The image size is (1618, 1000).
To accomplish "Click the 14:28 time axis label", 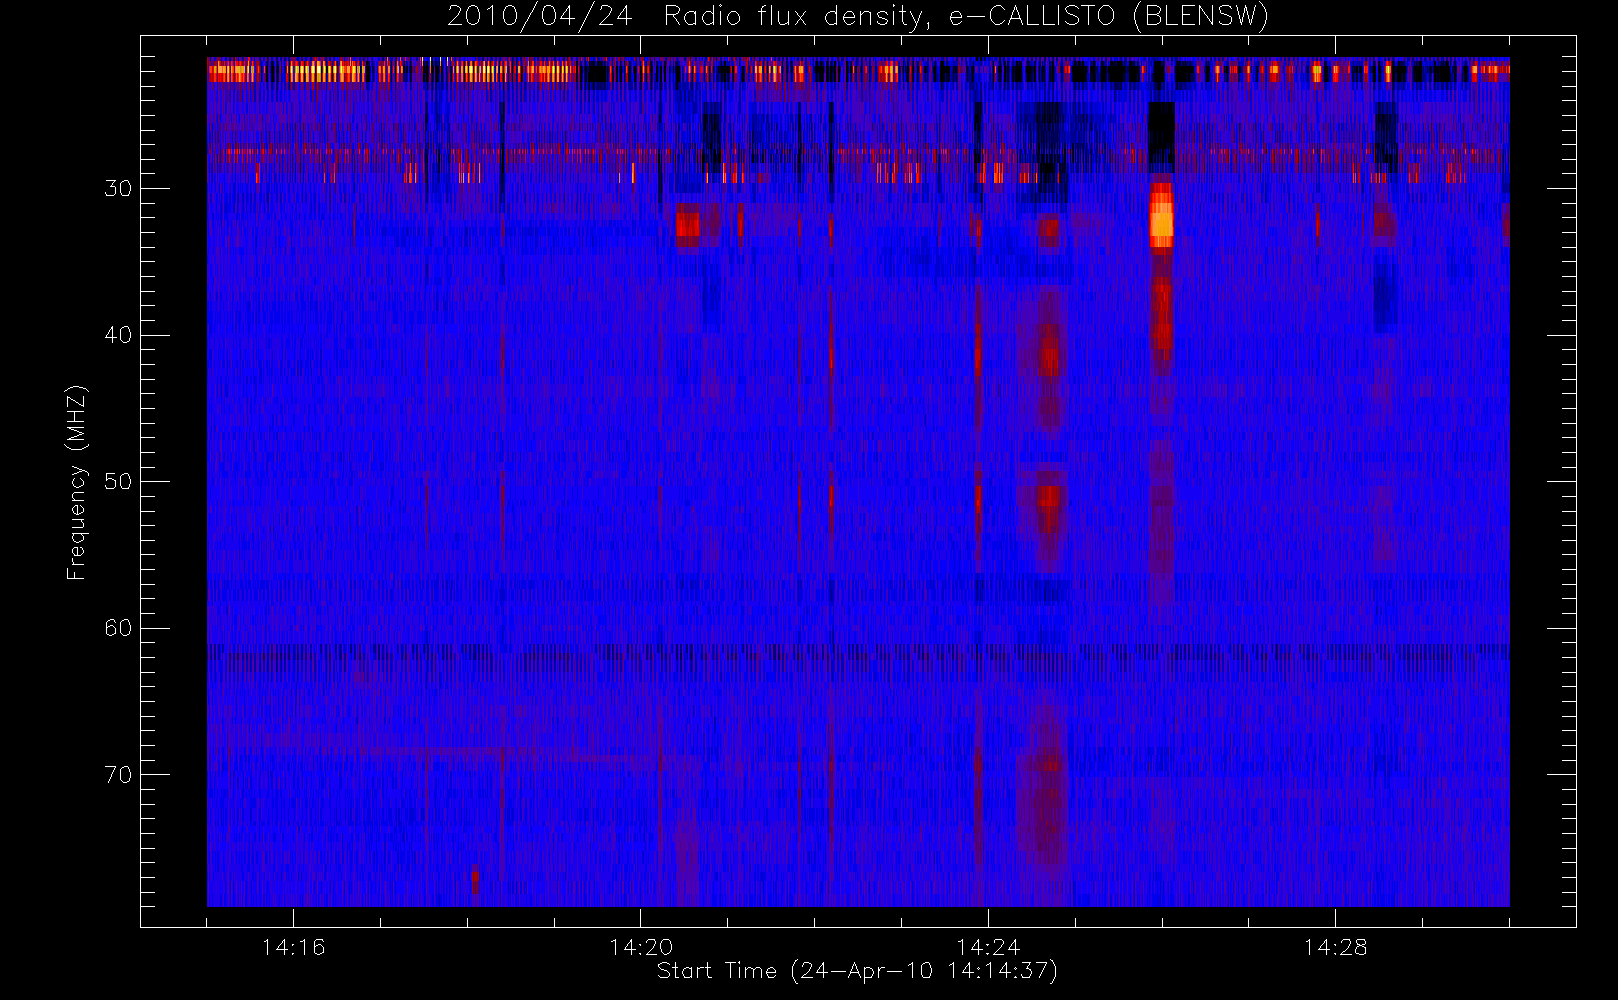I will (1335, 947).
